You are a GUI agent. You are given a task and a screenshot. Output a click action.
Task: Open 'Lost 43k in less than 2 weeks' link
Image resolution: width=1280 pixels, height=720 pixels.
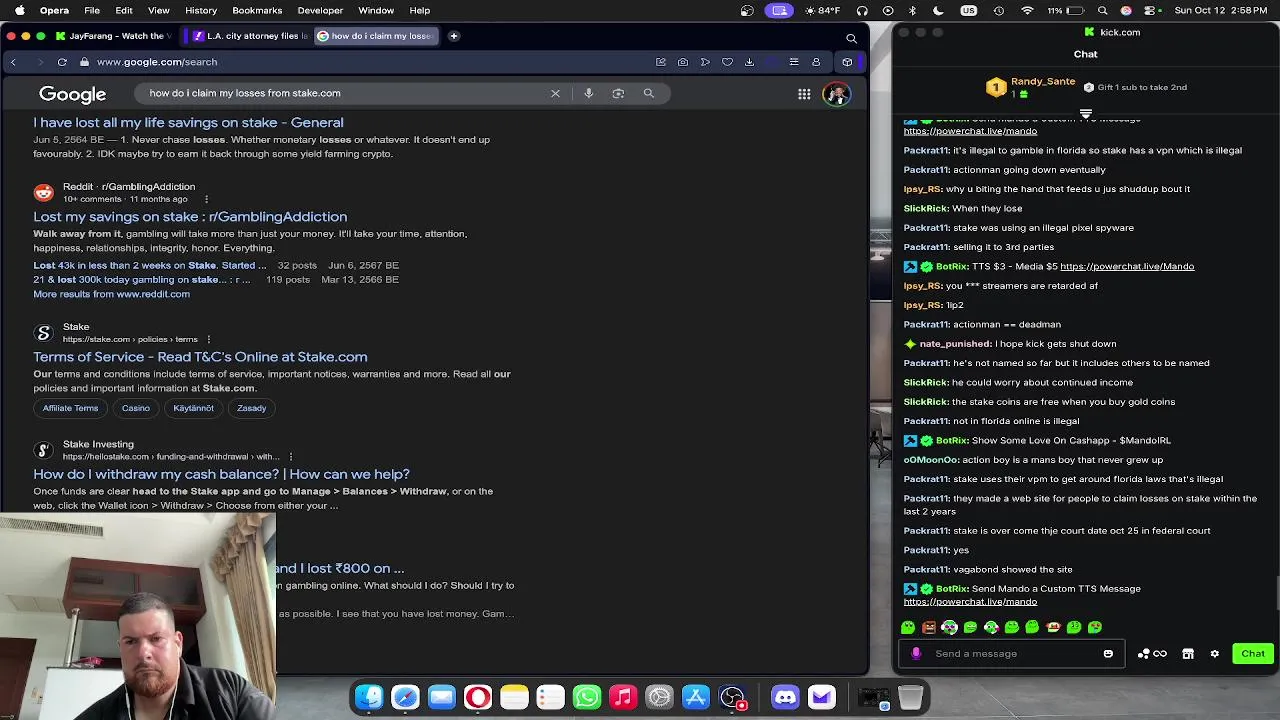(150, 265)
